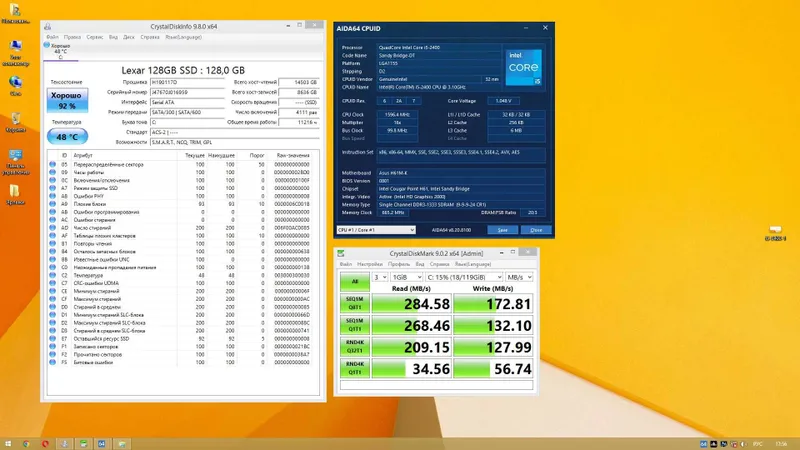800x450 pixels.
Task: Select the Recycle Bin desktop icon
Action: [x=15, y=122]
